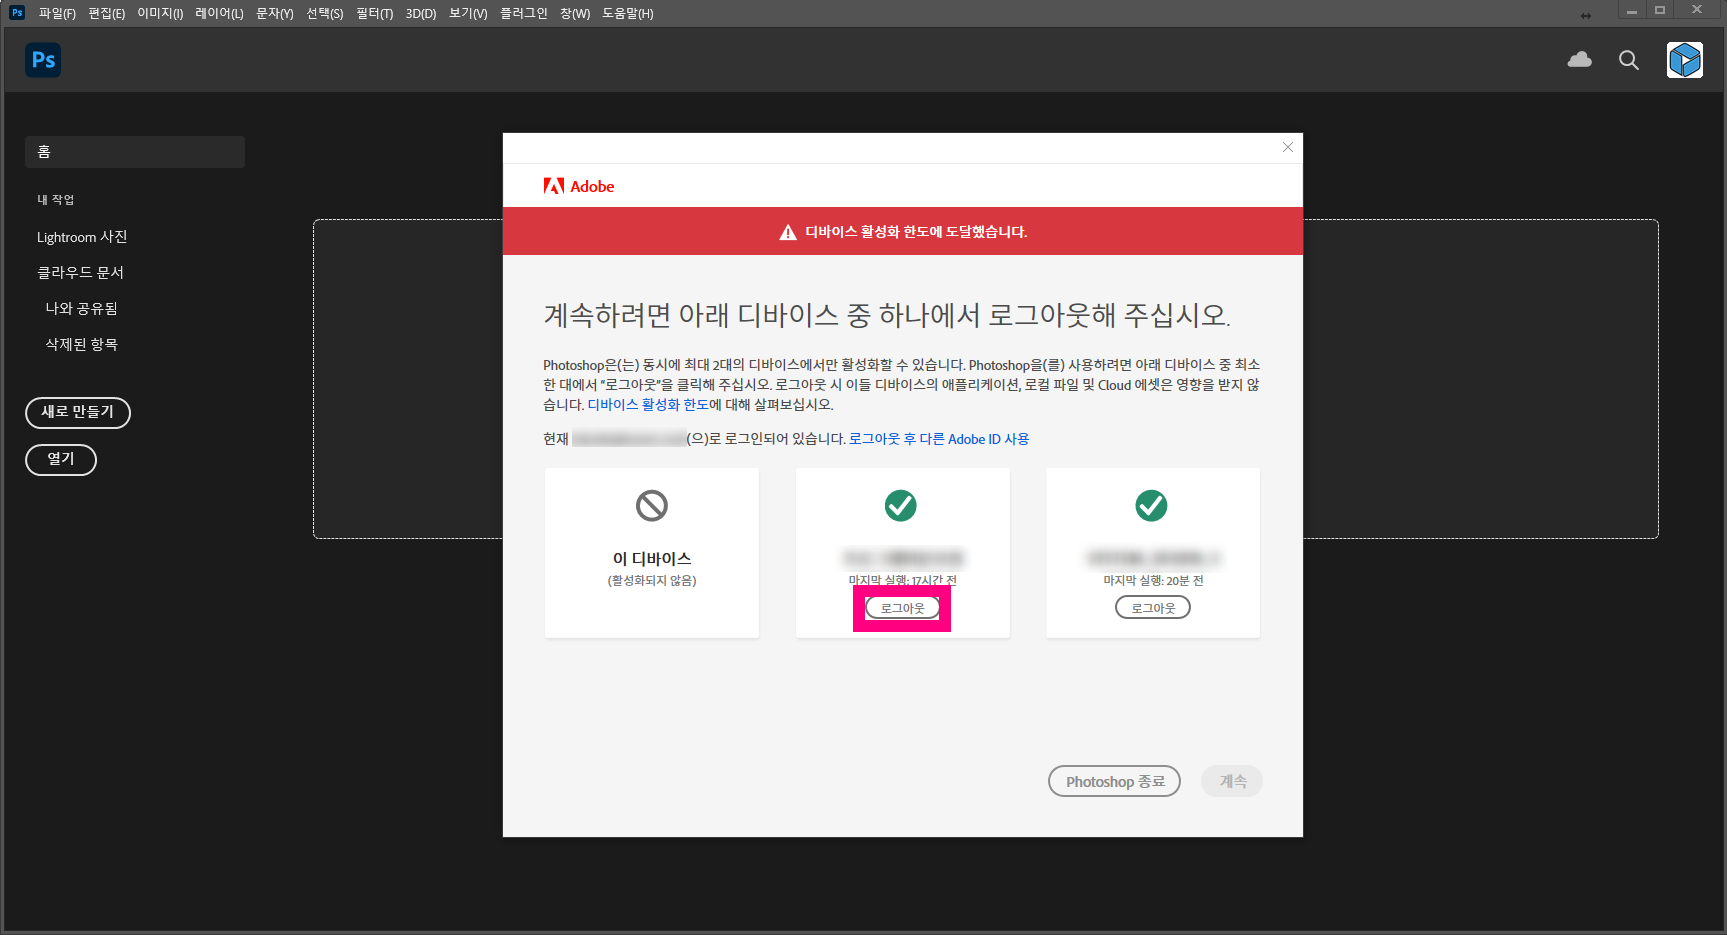The width and height of the screenshot is (1727, 935).
Task: Open 클라우드 문서 in sidebar
Action: tap(80, 272)
